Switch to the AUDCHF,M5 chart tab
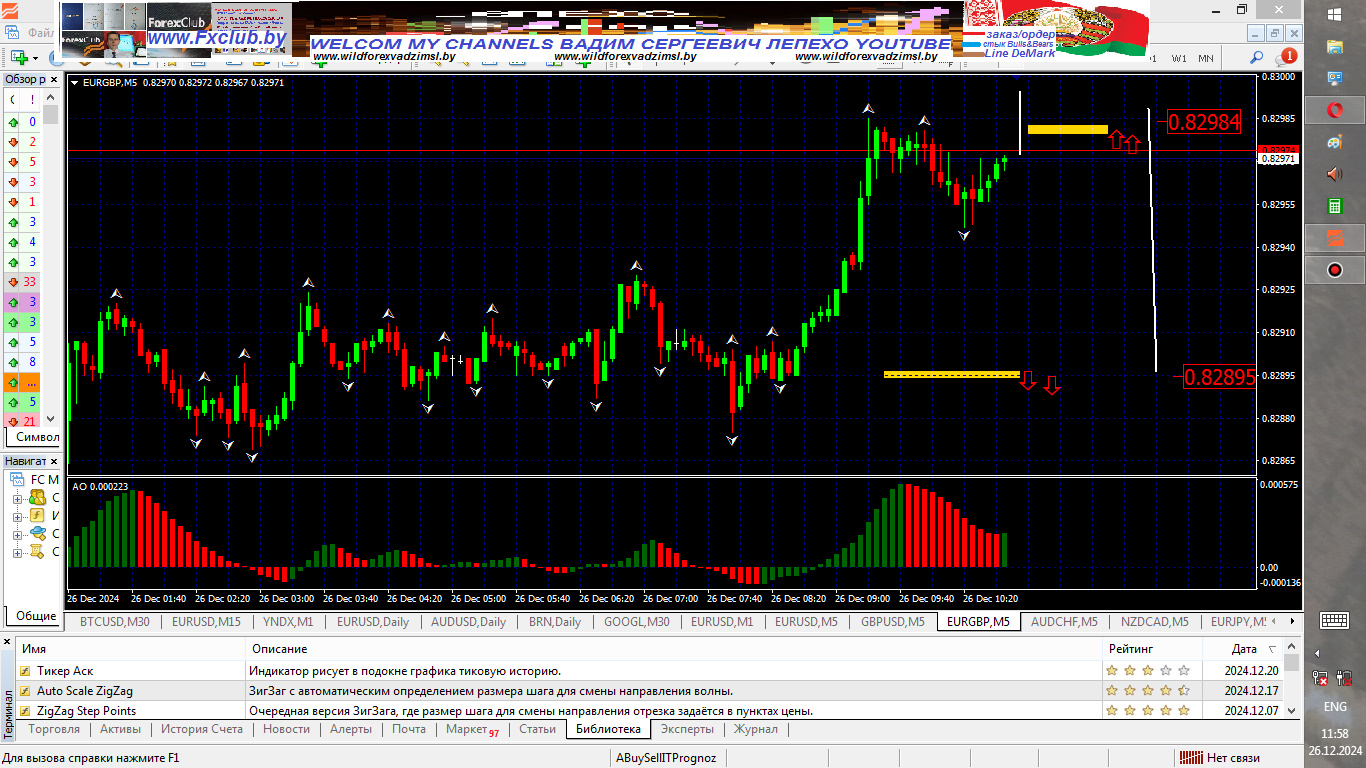This screenshot has height=768, width=1366. click(x=1064, y=622)
